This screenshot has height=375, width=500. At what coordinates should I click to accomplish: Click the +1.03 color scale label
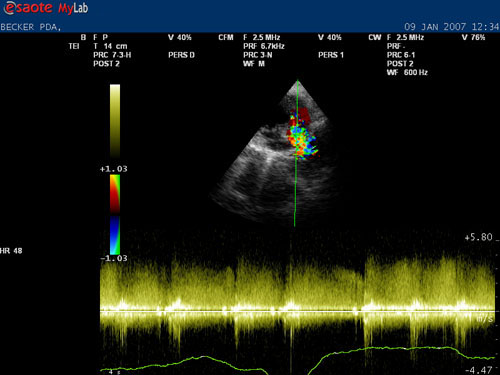[113, 169]
